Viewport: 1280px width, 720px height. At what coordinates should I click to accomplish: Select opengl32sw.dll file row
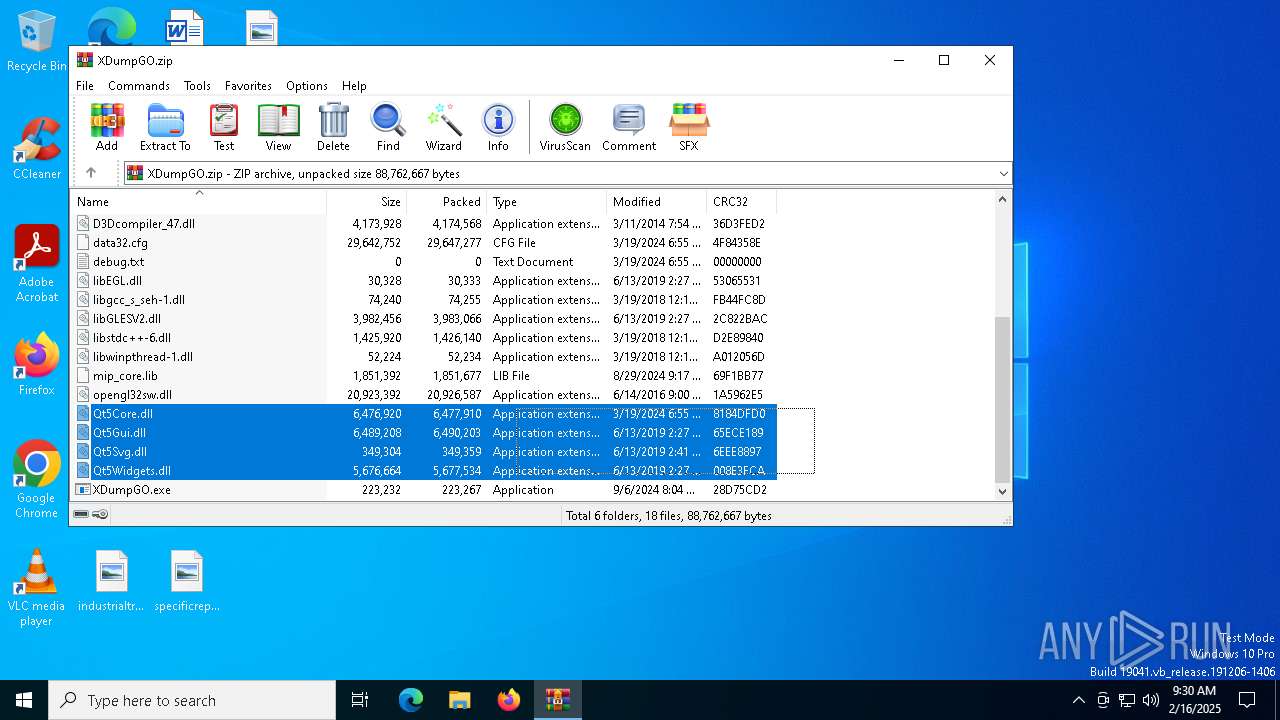tap(424, 395)
